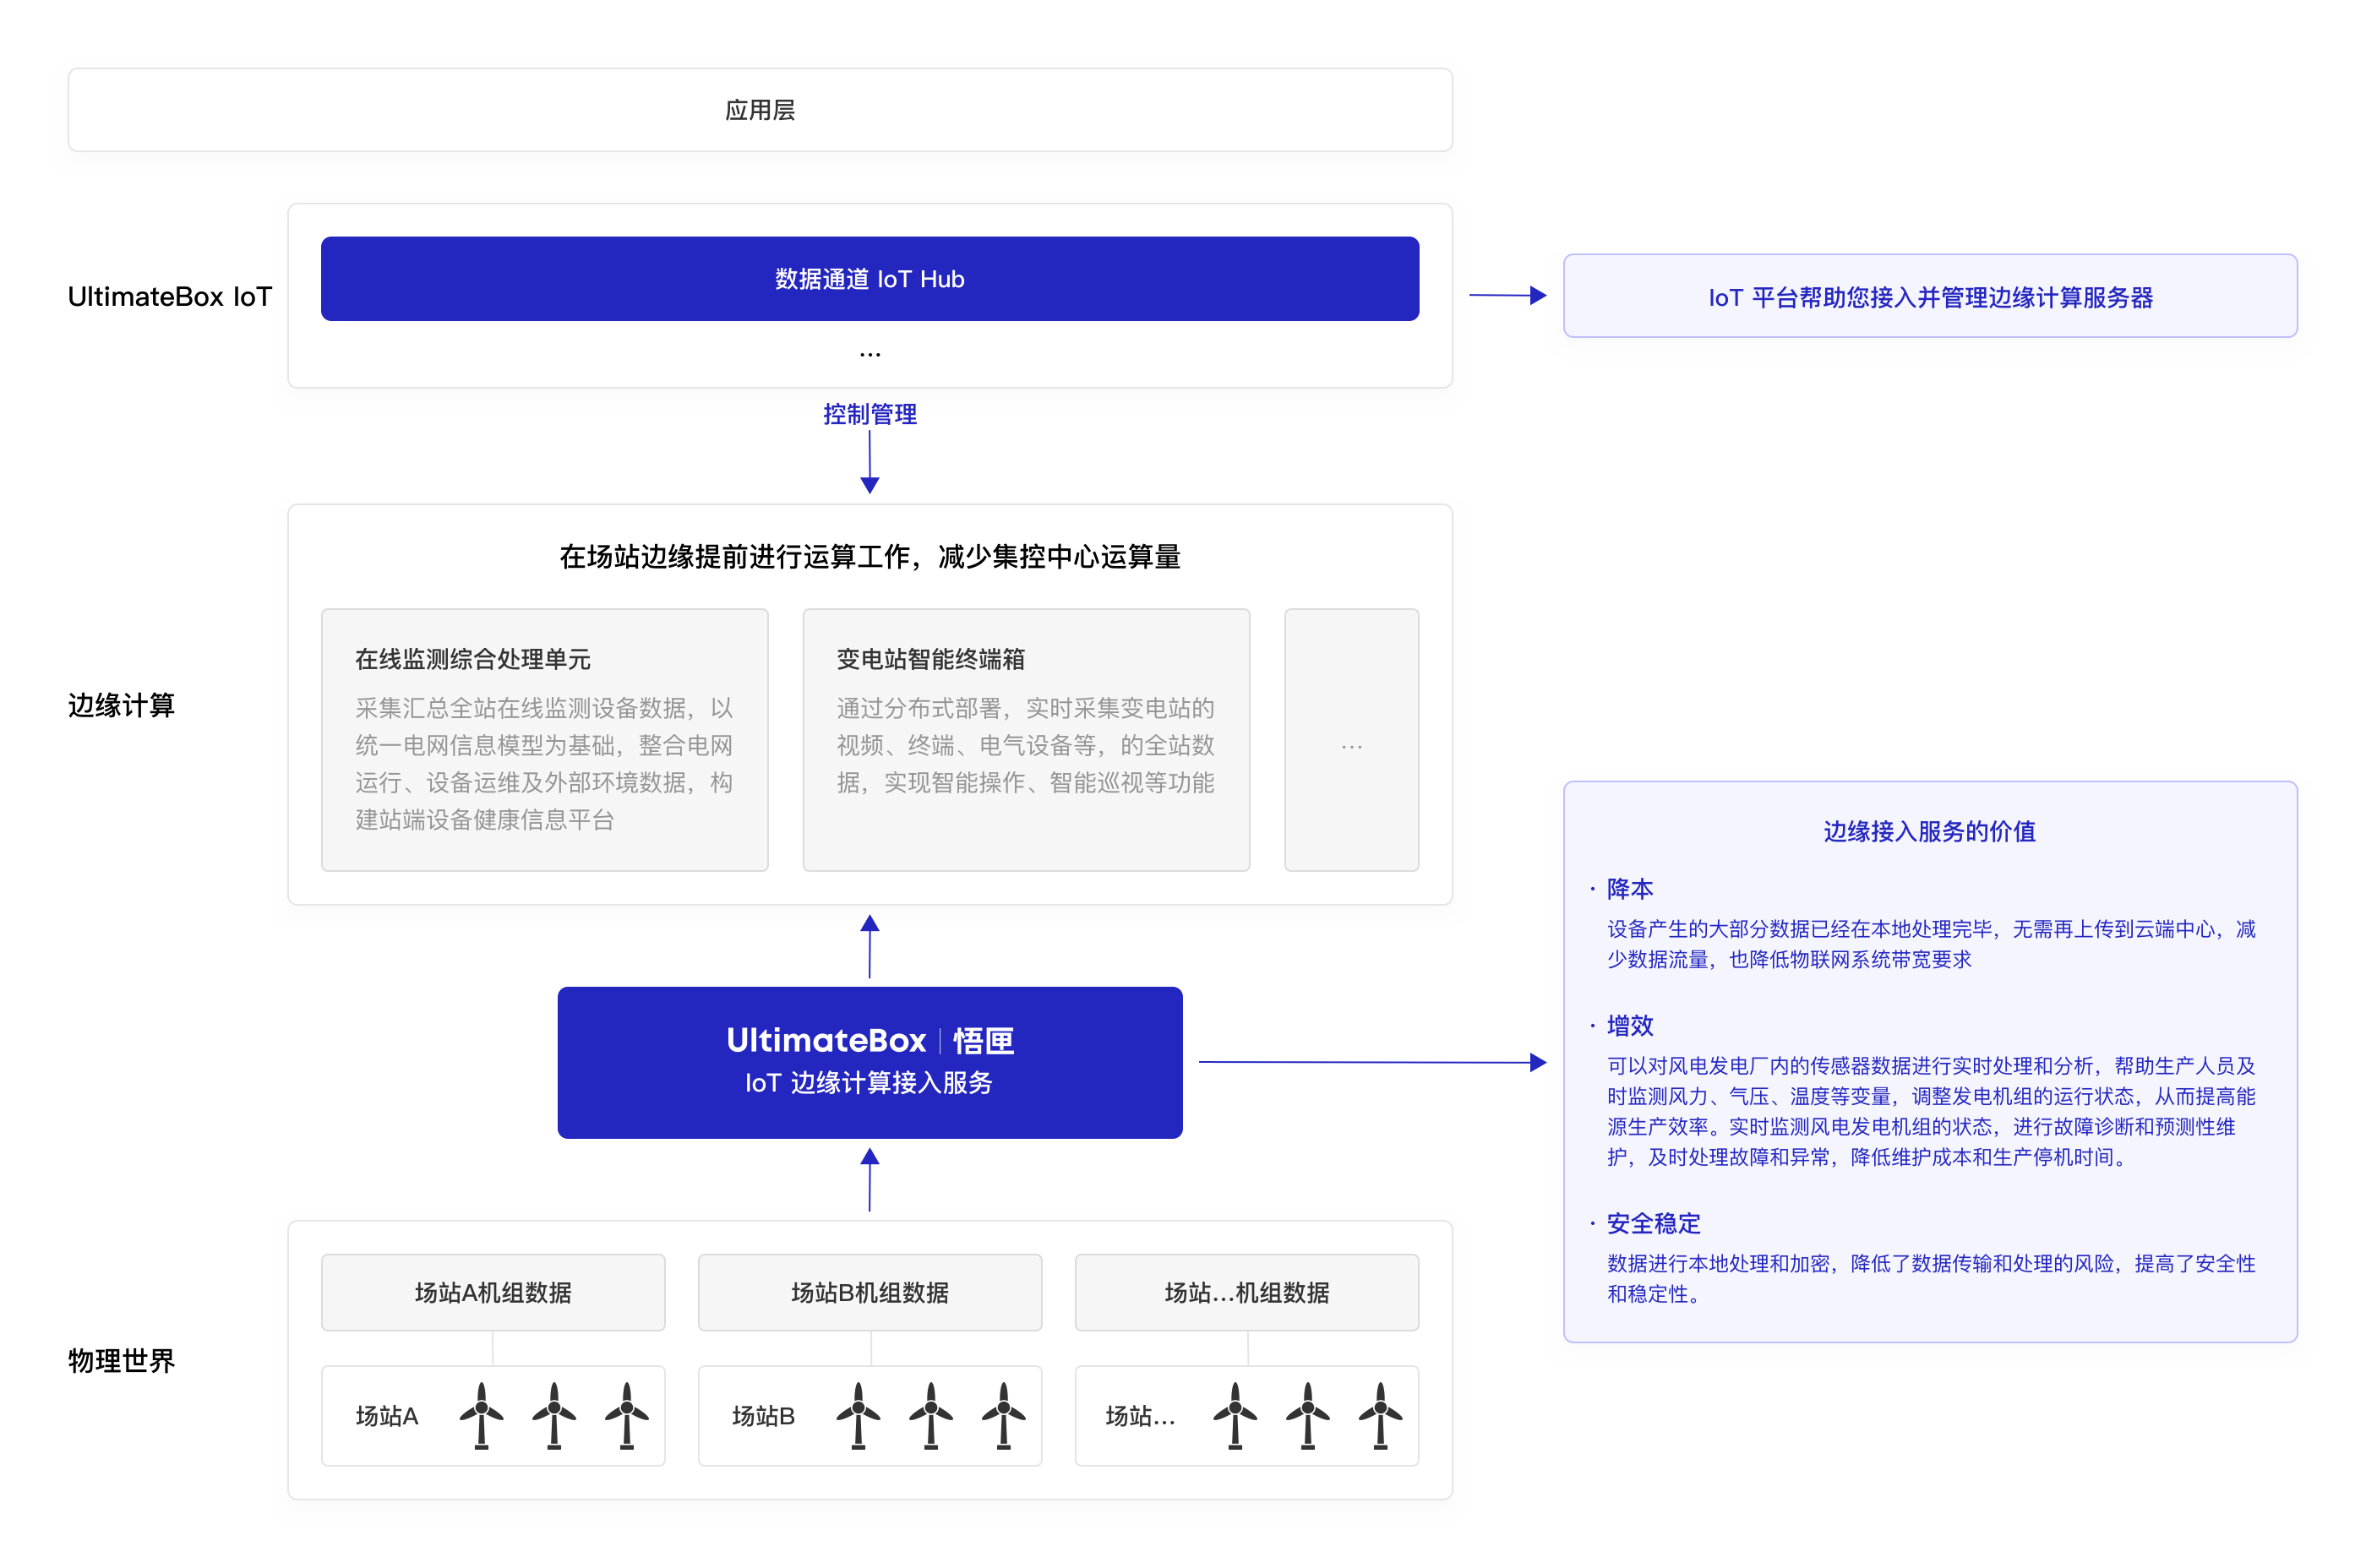Viewport: 2366px width, 1568px height.
Task: Select 场站B机组数据 box
Action: 869,1292
